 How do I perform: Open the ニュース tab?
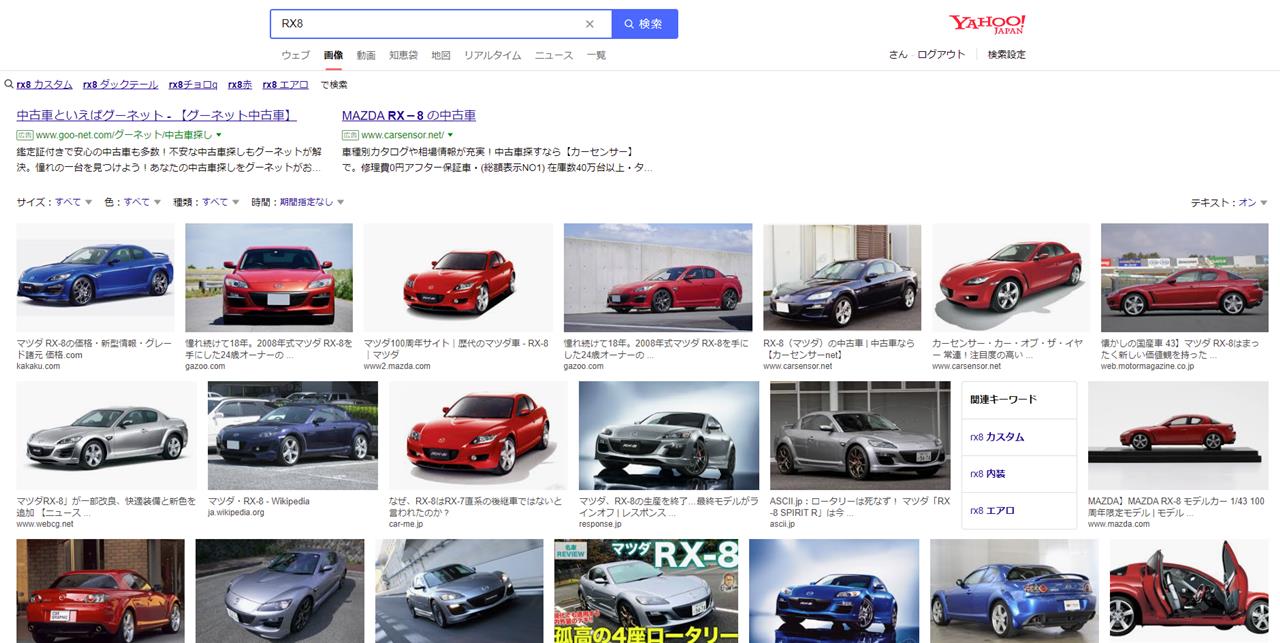(554, 55)
